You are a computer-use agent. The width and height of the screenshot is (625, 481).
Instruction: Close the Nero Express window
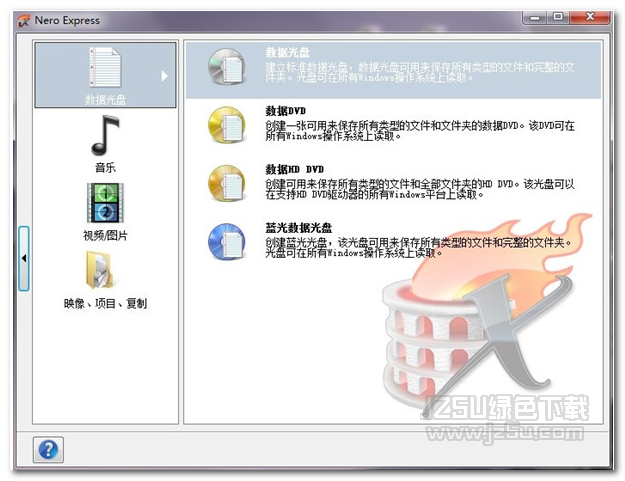(590, 17)
